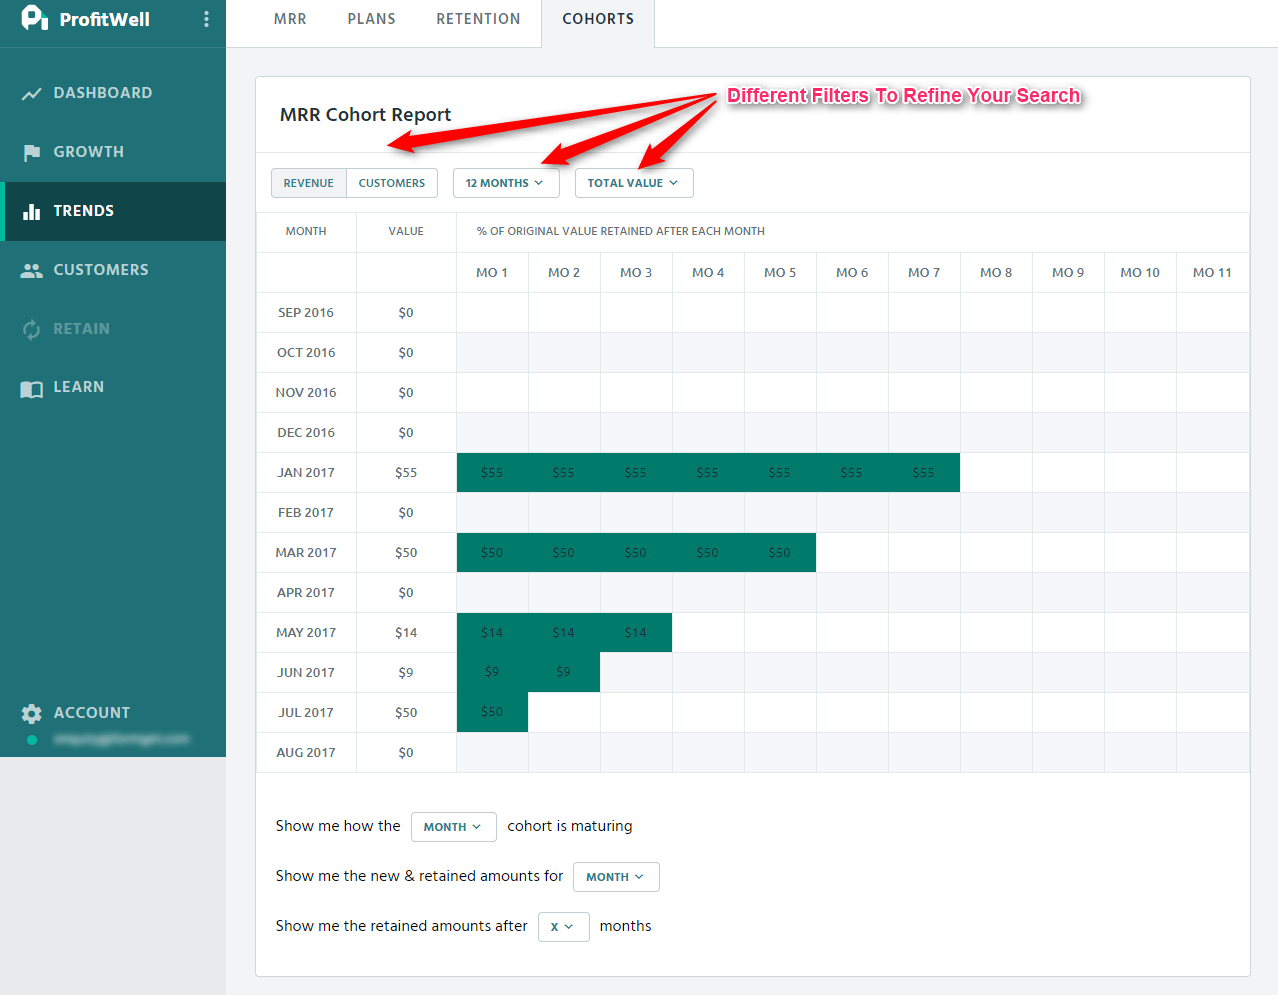Click the DEC 2016 row label
1278x995 pixels.
(x=306, y=433)
